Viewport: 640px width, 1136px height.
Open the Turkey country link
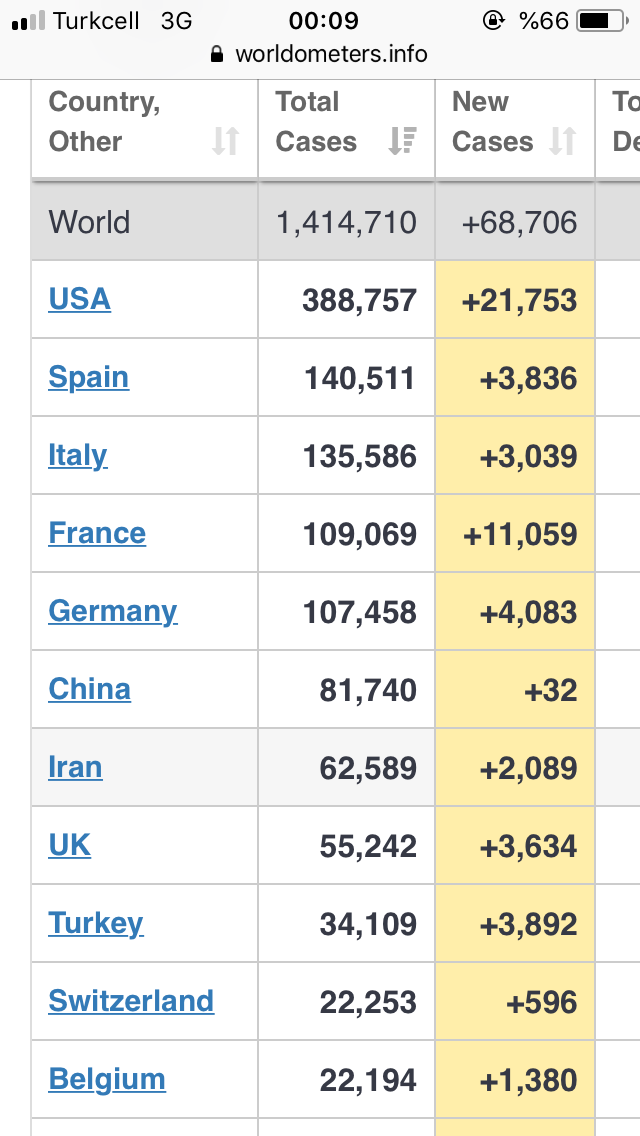coord(96,924)
